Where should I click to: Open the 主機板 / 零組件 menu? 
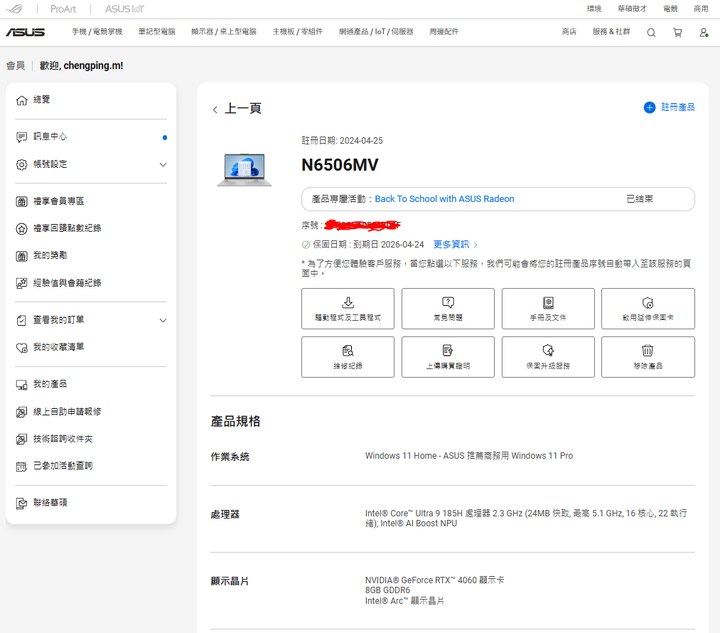(298, 32)
